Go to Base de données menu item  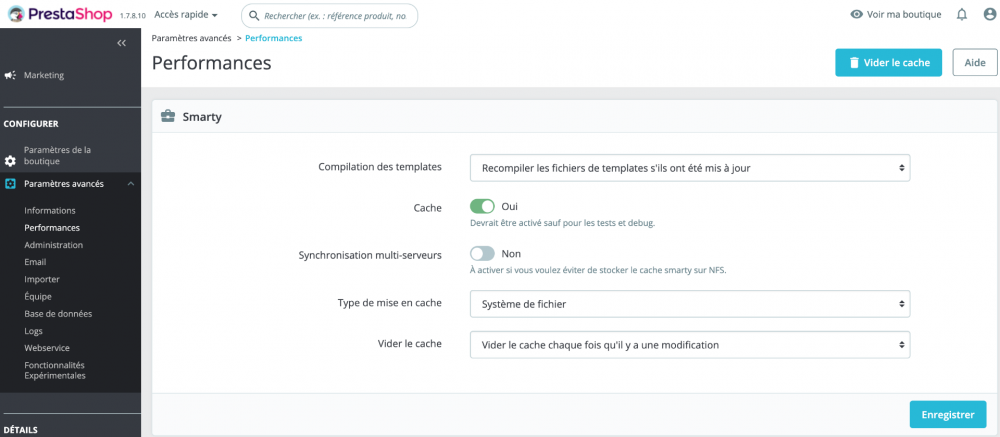coord(58,313)
